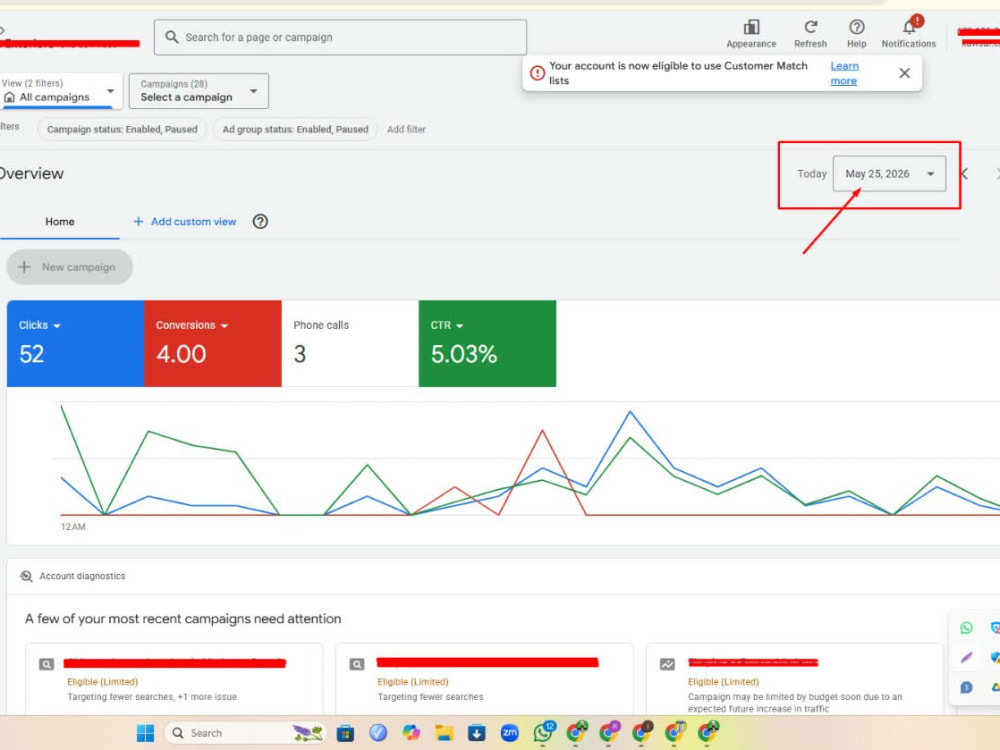Select the Phone calls scorecard

(349, 343)
